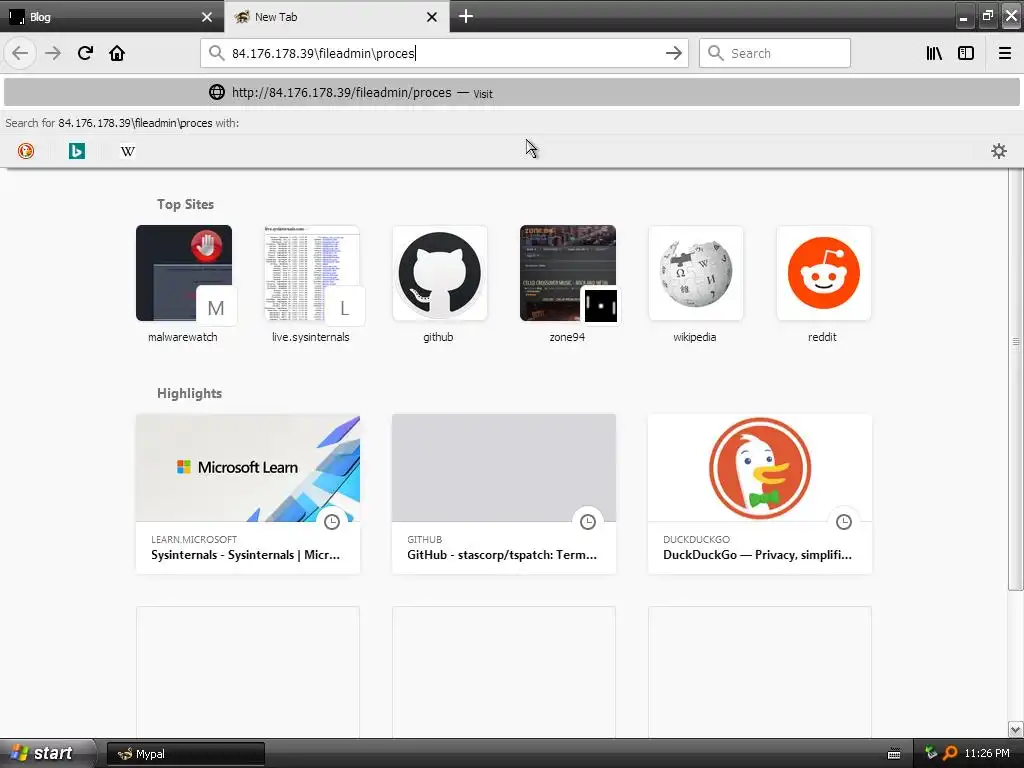This screenshot has height=768, width=1024.
Task: Switch to the Blog tab
Action: coord(111,17)
